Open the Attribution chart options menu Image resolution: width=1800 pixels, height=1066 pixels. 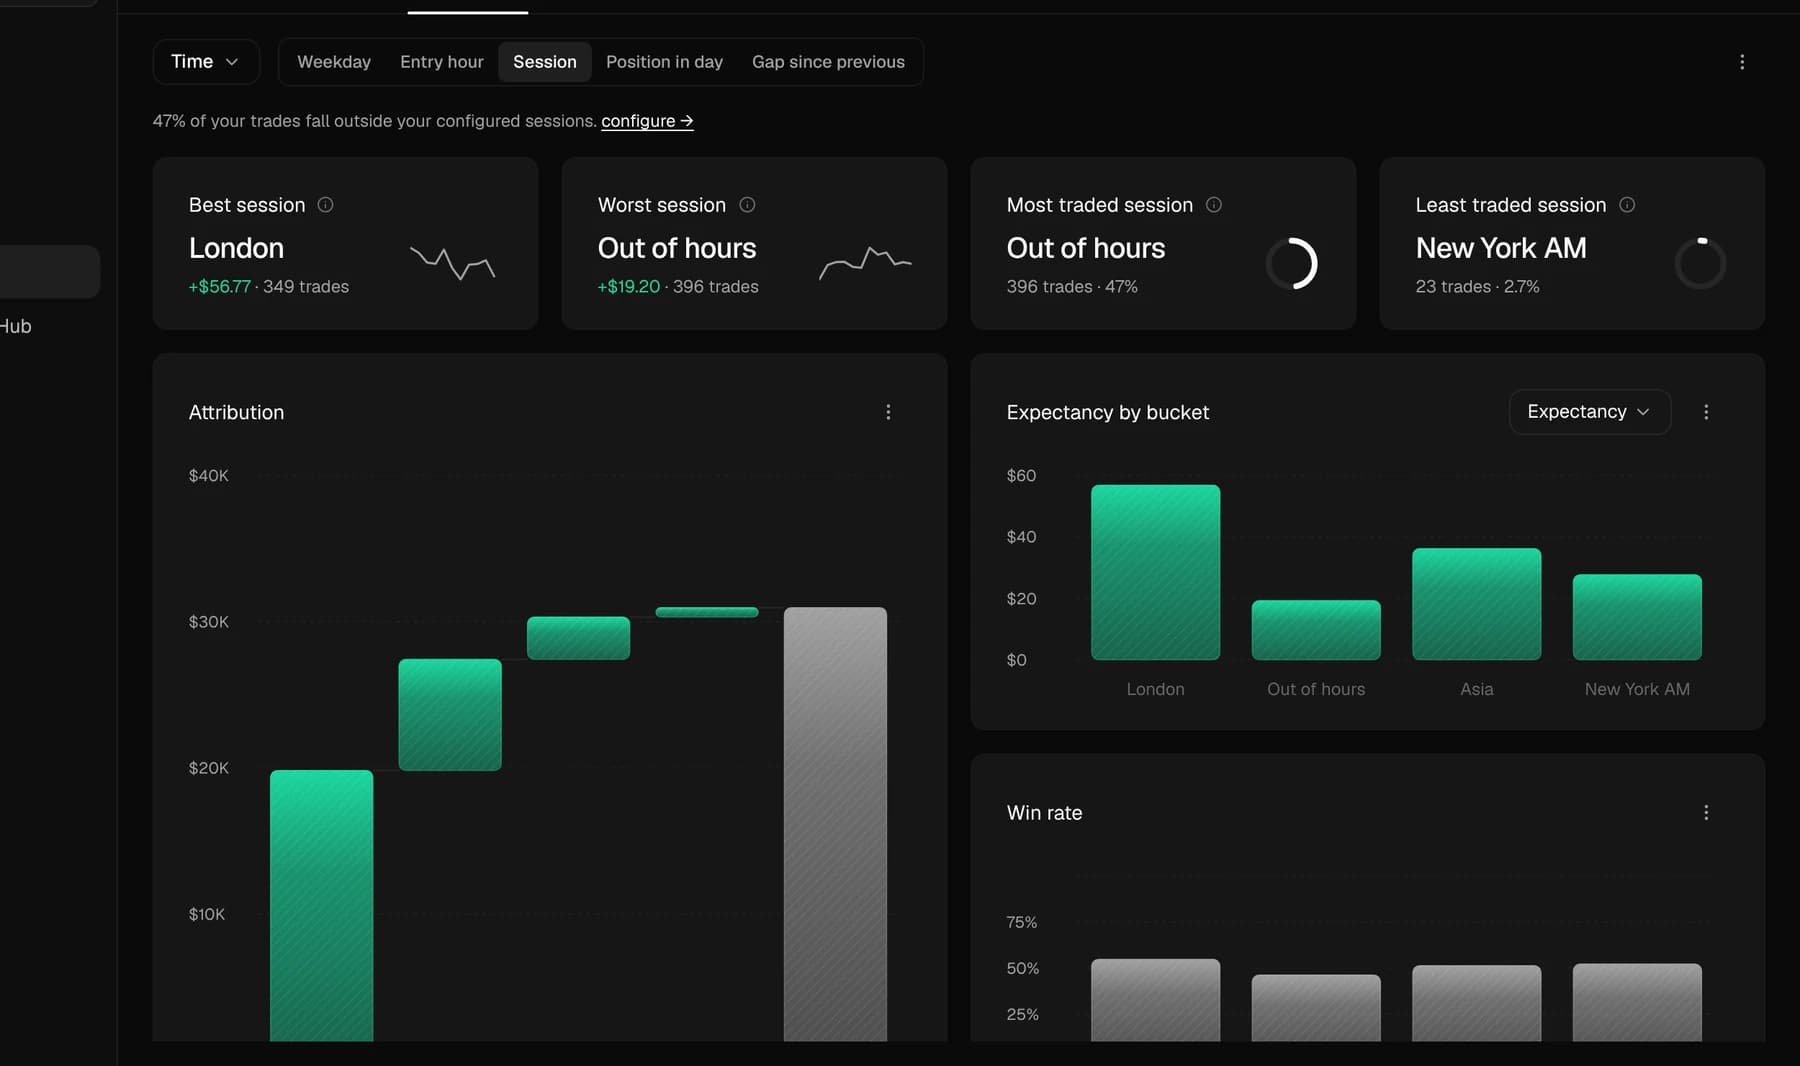click(888, 412)
